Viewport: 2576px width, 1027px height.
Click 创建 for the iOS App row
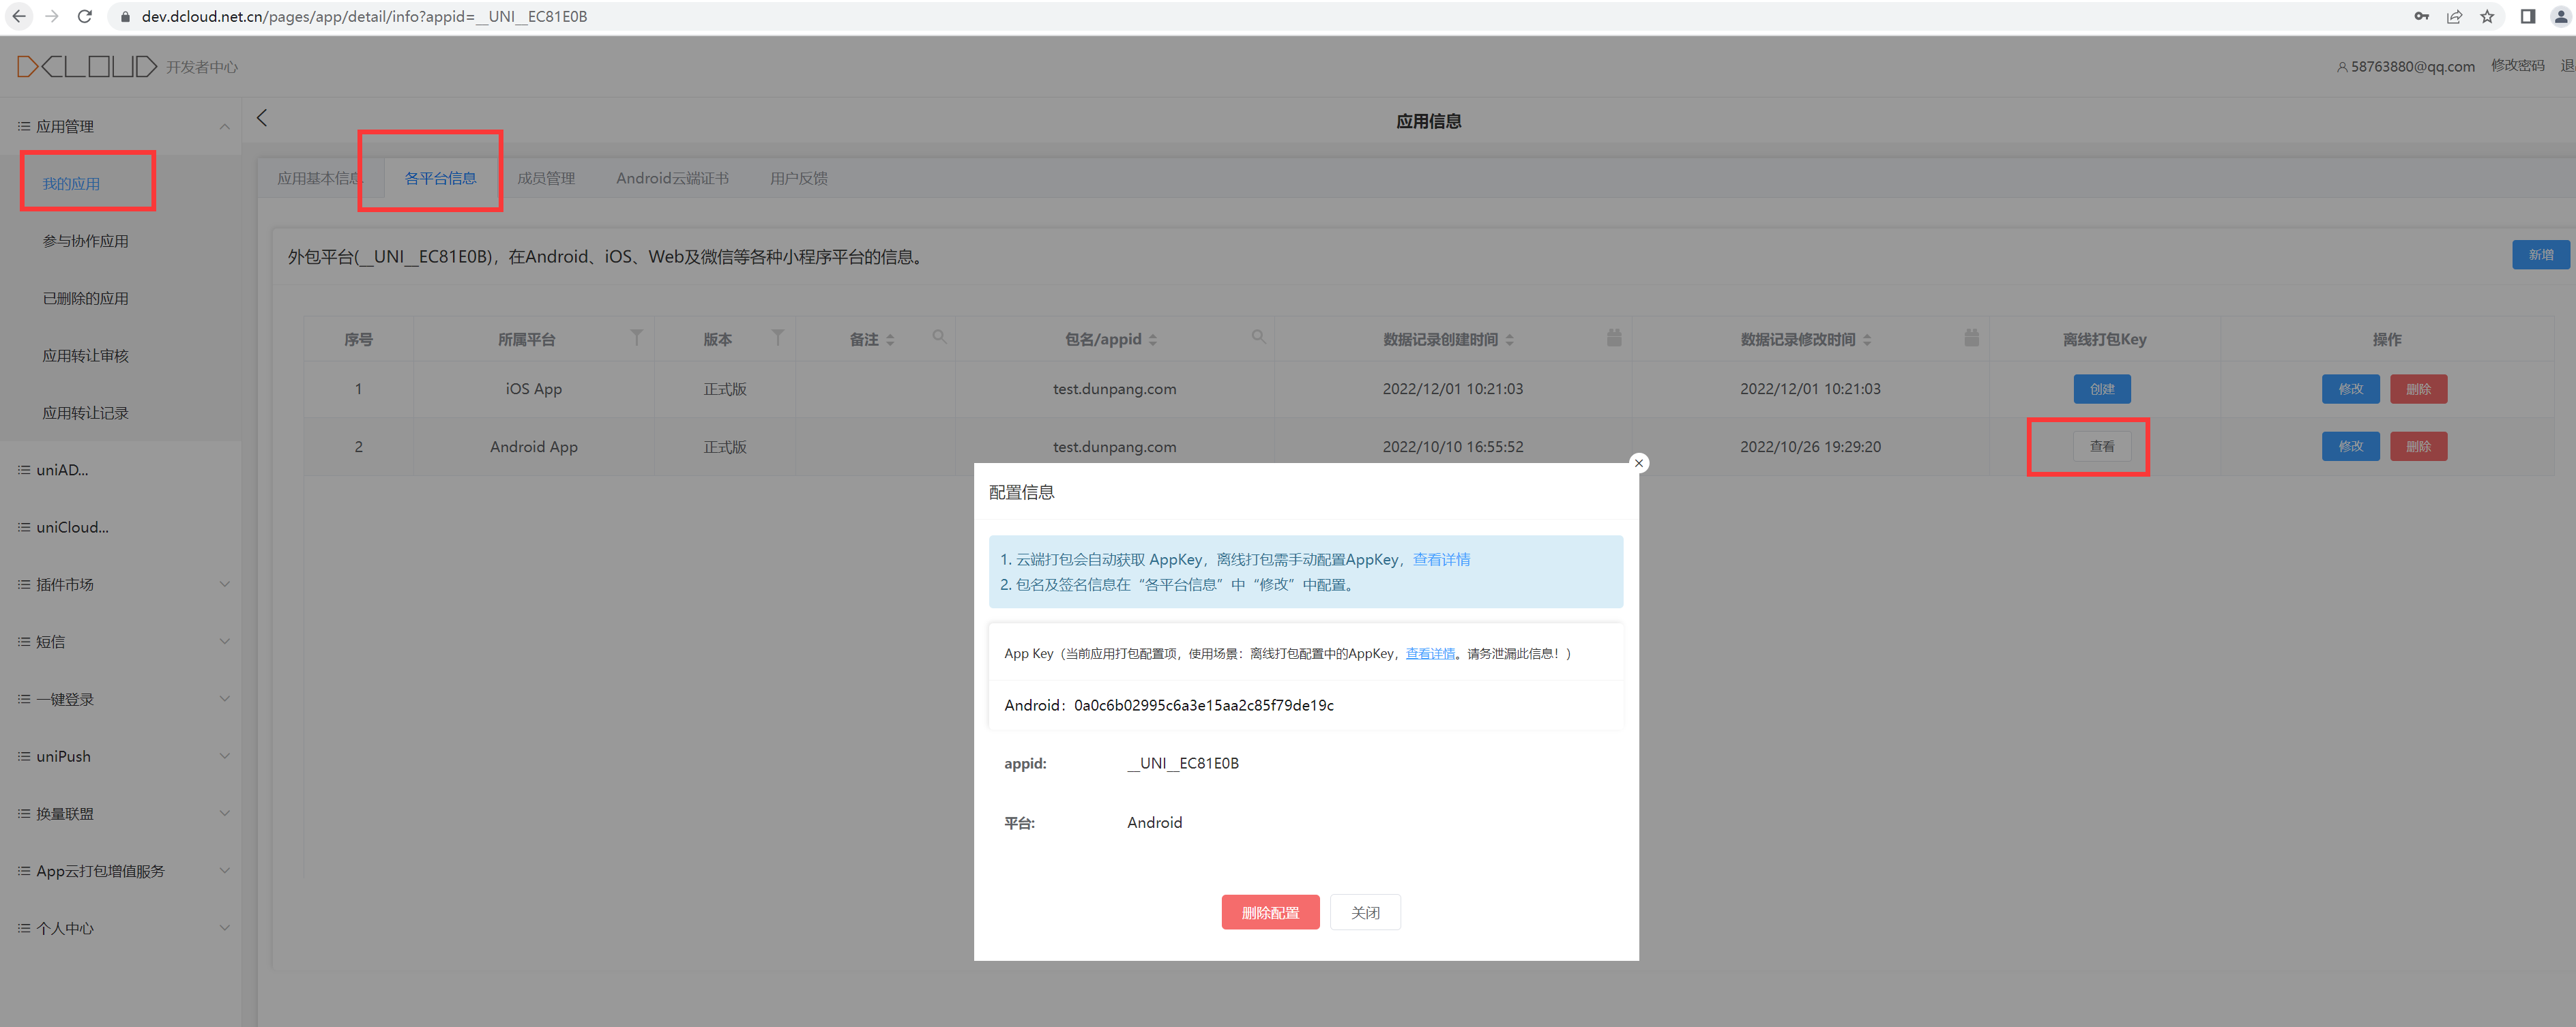(x=2101, y=389)
